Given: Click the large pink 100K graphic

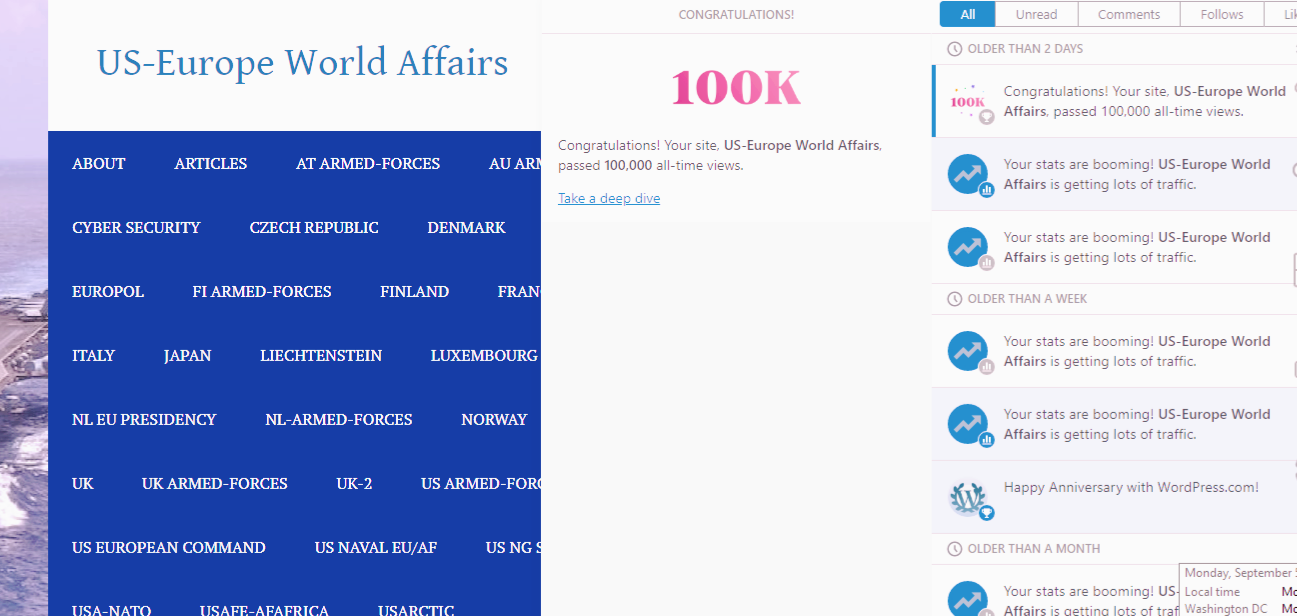Looking at the screenshot, I should 736,88.
